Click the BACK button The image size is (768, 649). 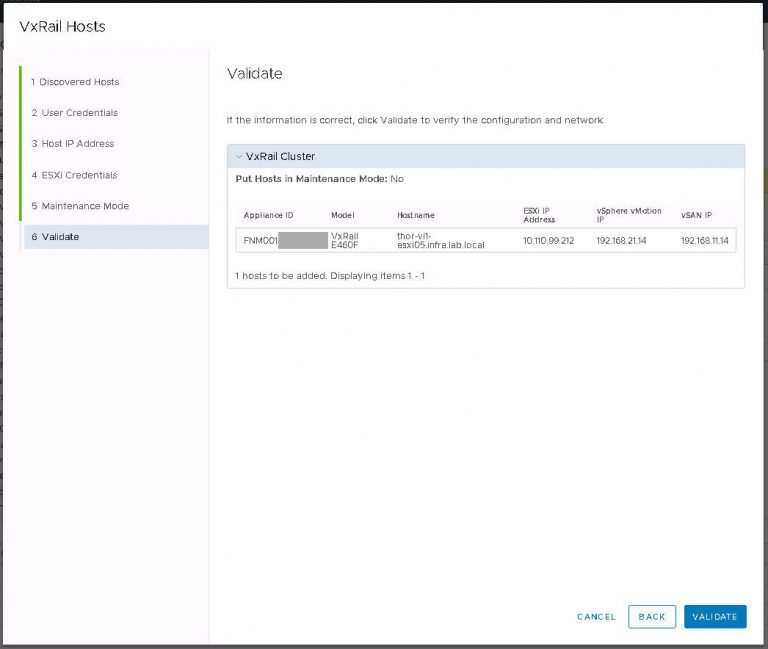click(x=652, y=617)
